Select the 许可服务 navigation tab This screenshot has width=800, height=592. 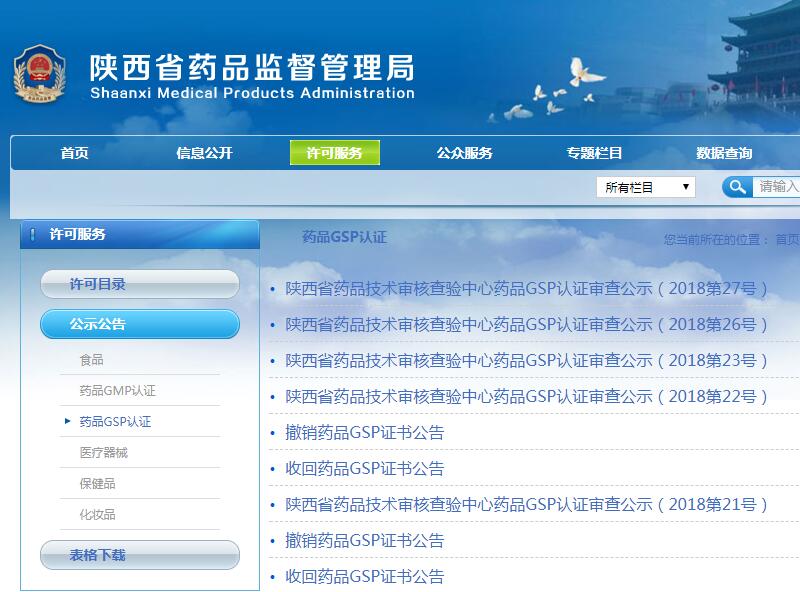(x=334, y=153)
